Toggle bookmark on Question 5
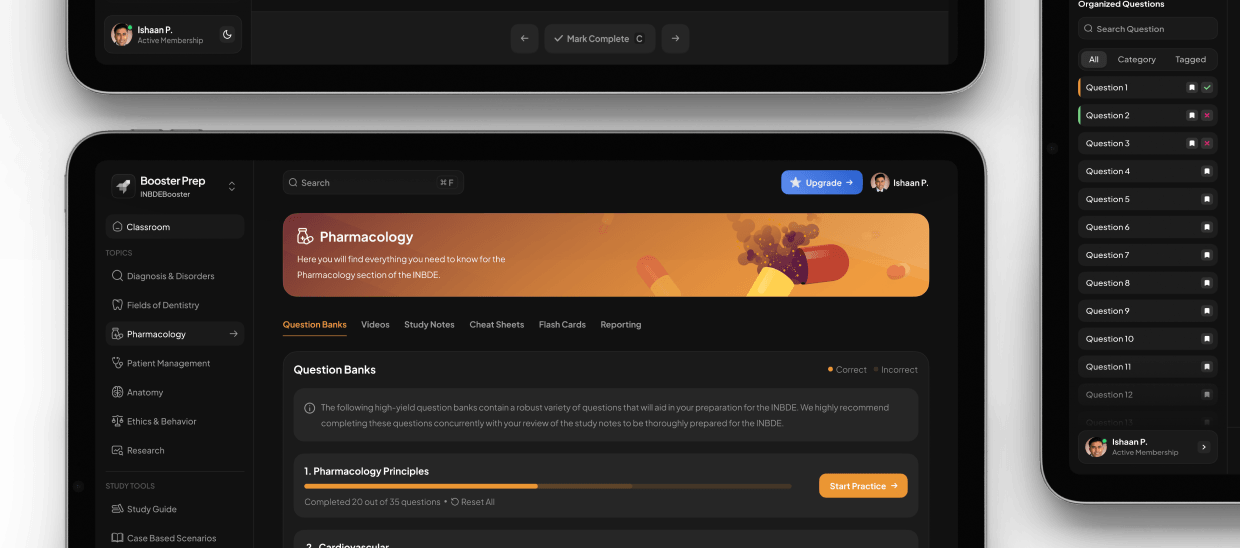Screen dimensions: 1240x548 (x=1207, y=200)
